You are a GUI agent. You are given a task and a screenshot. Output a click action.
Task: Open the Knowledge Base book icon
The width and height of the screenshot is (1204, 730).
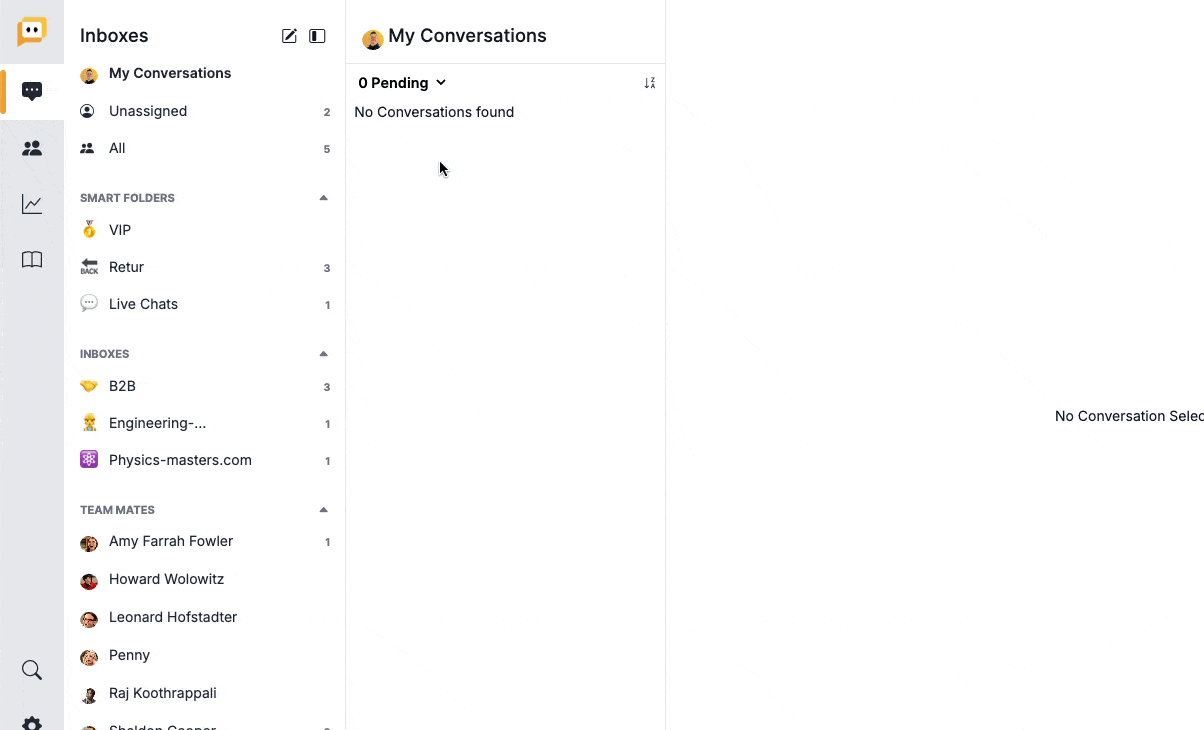click(32, 260)
